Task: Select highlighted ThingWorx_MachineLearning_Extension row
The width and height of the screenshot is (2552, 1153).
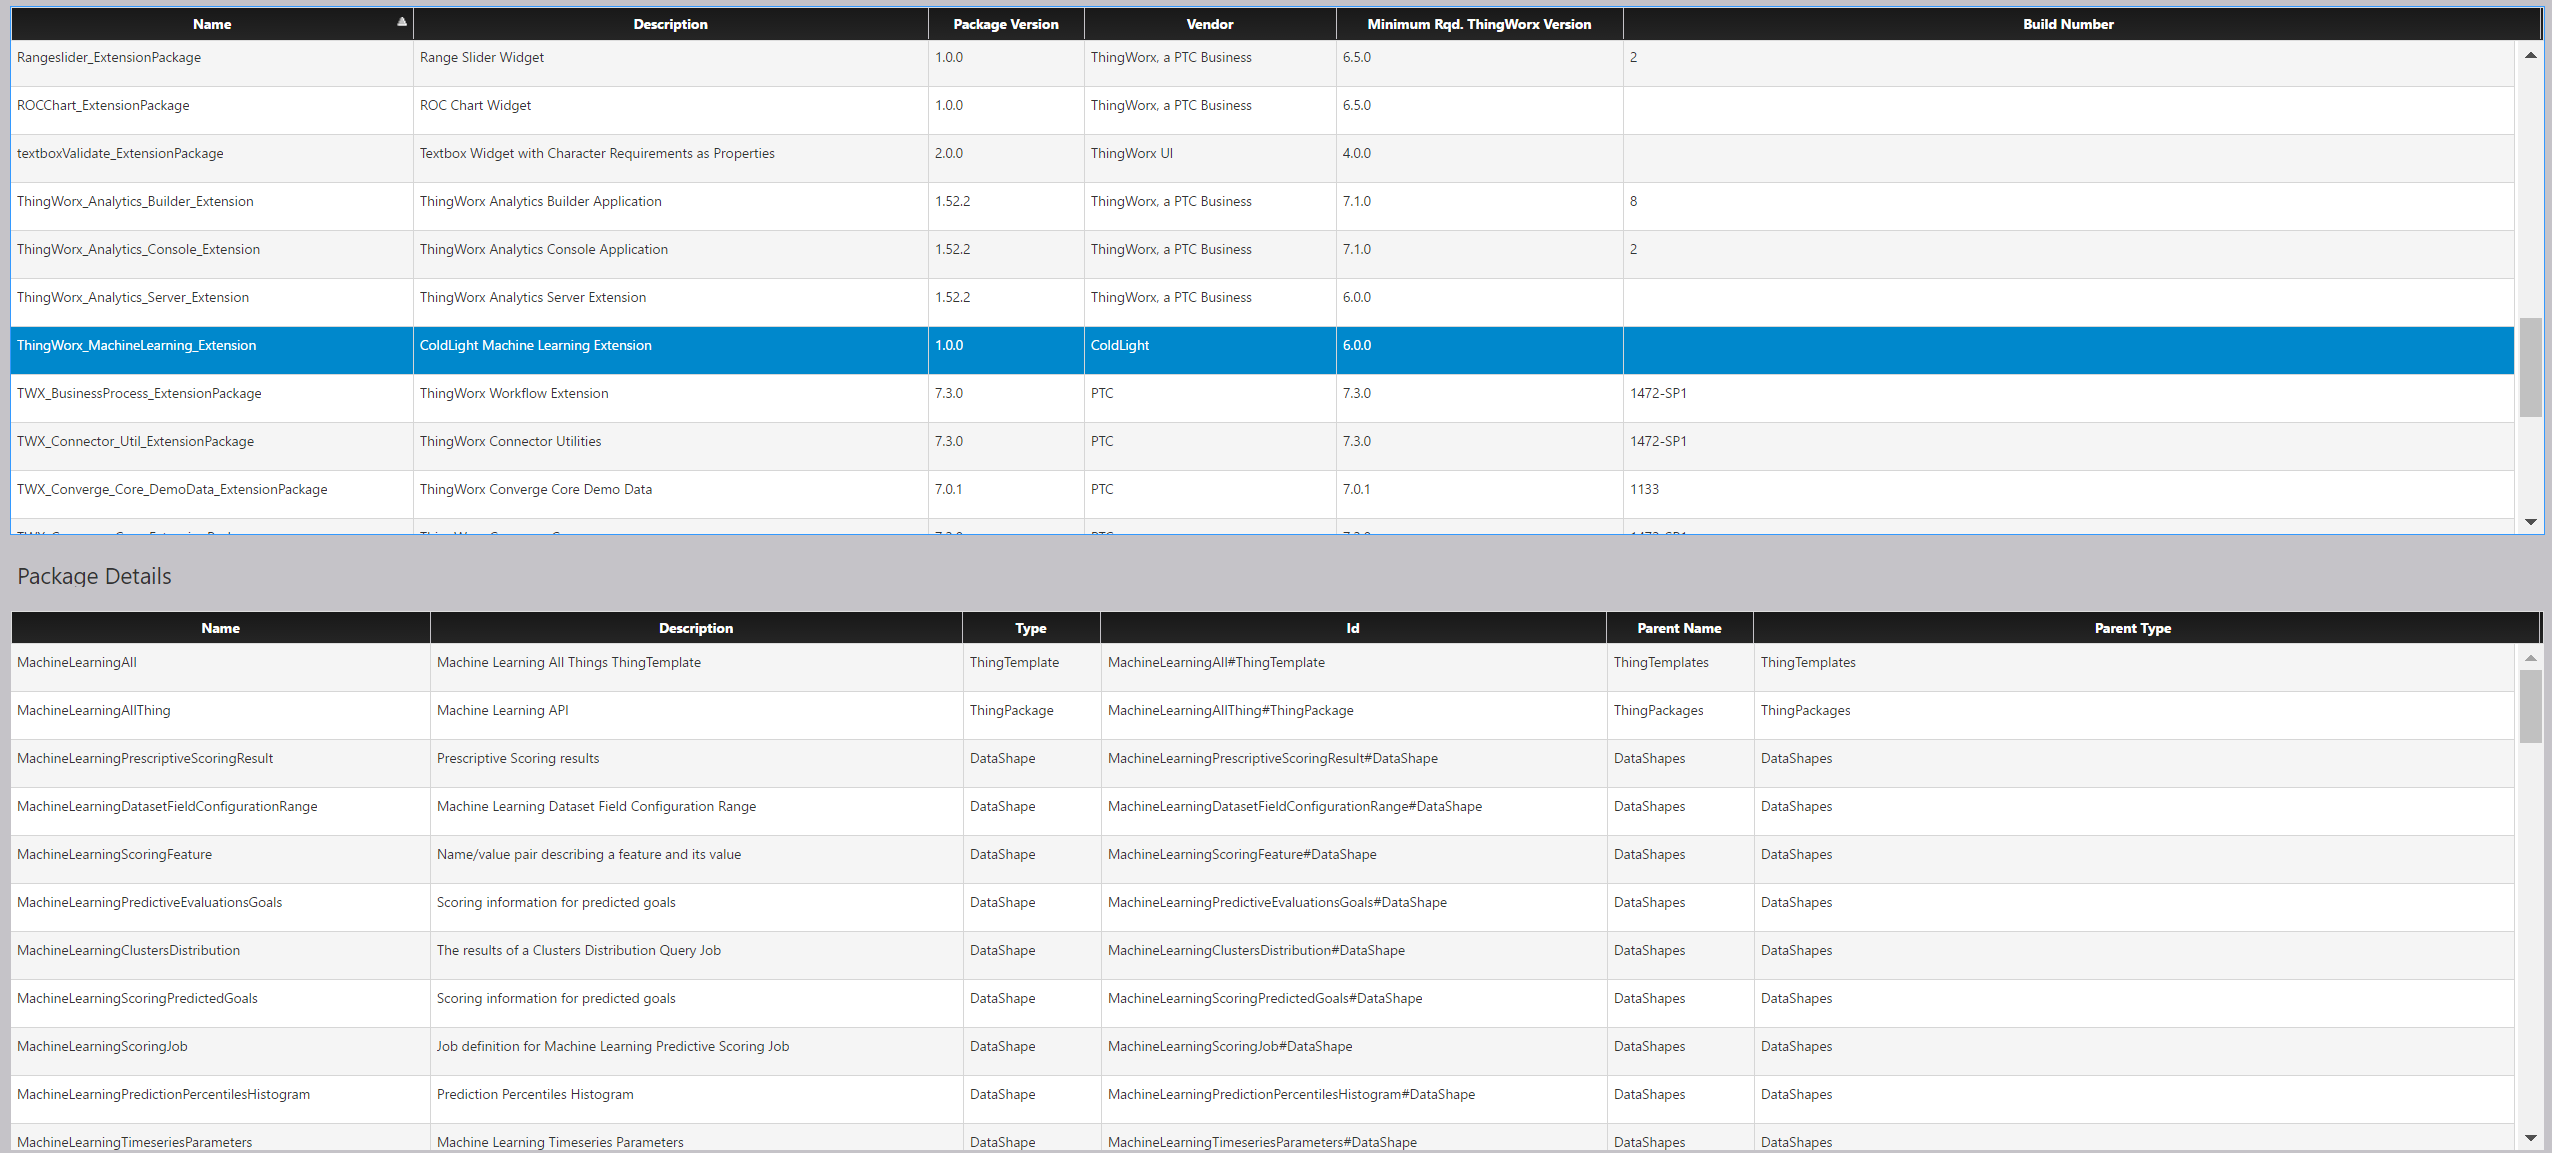Action: pos(1262,351)
